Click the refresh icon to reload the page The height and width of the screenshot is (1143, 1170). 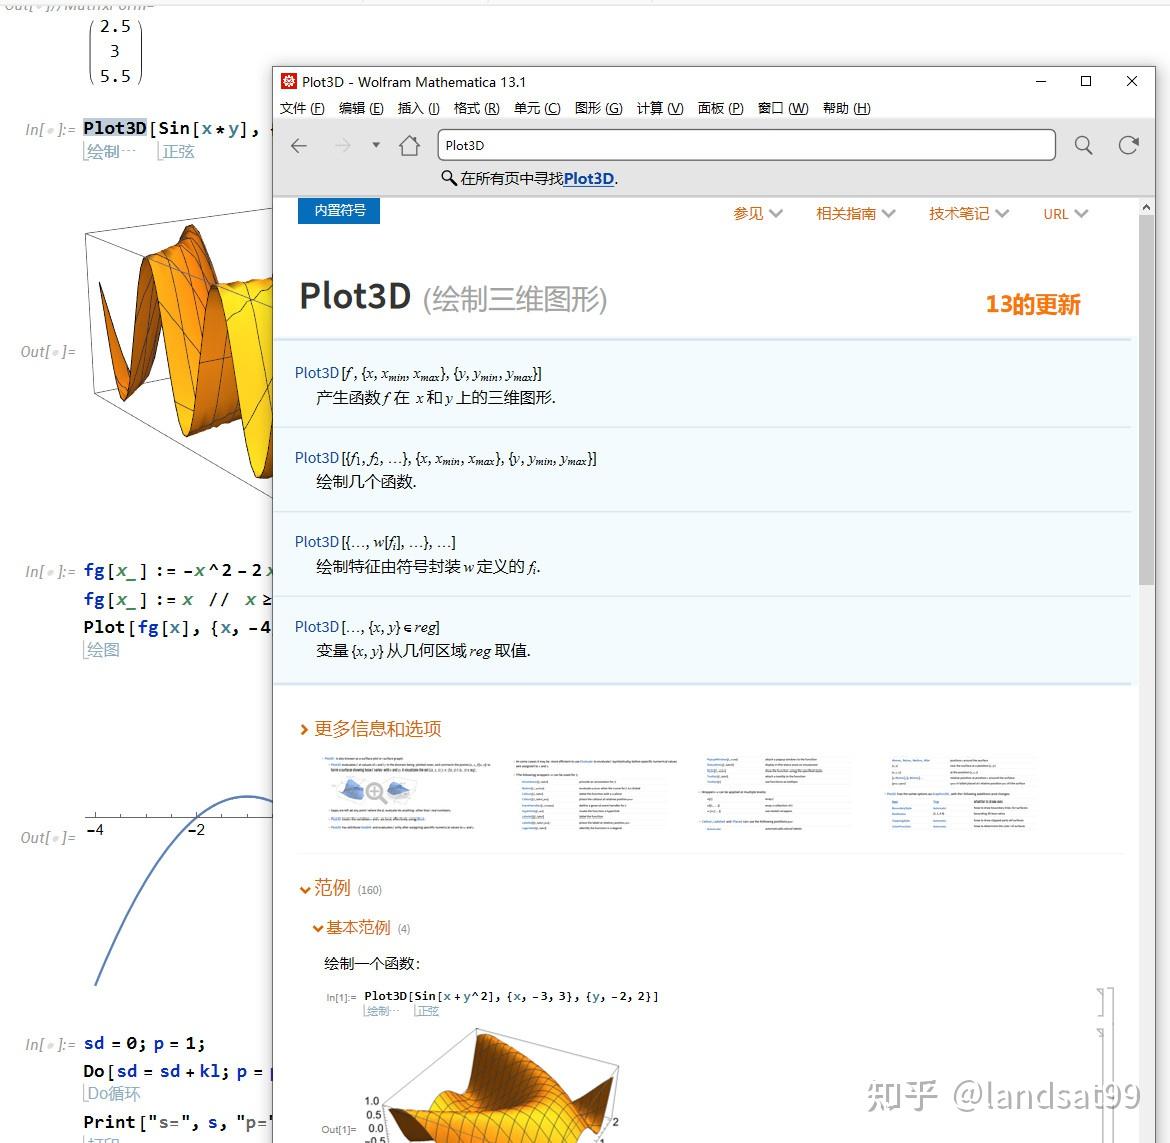click(1128, 145)
